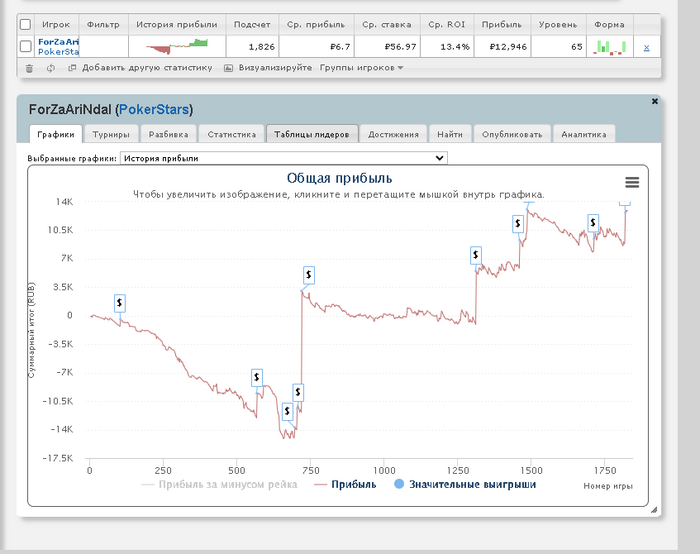This screenshot has width=700, height=554.
Task: Close the ForZaAriNdal panel with the X
Action: click(654, 101)
